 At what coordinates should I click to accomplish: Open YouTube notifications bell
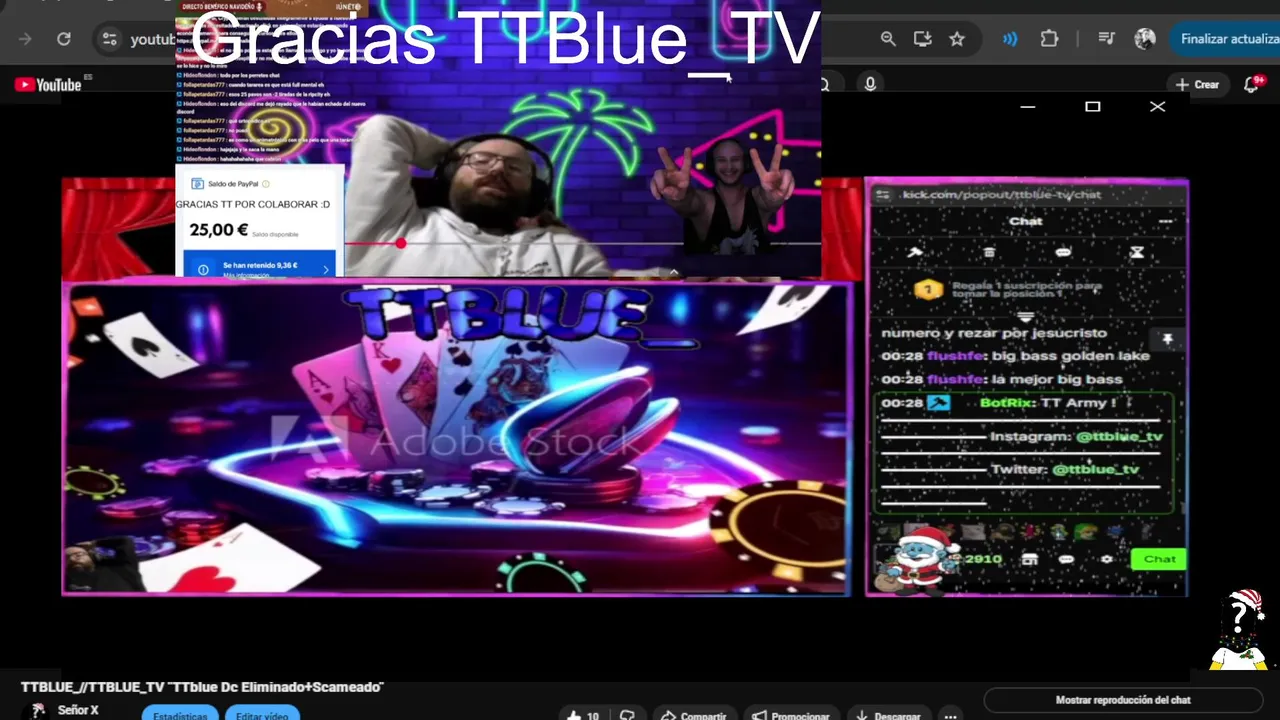[x=1251, y=85]
